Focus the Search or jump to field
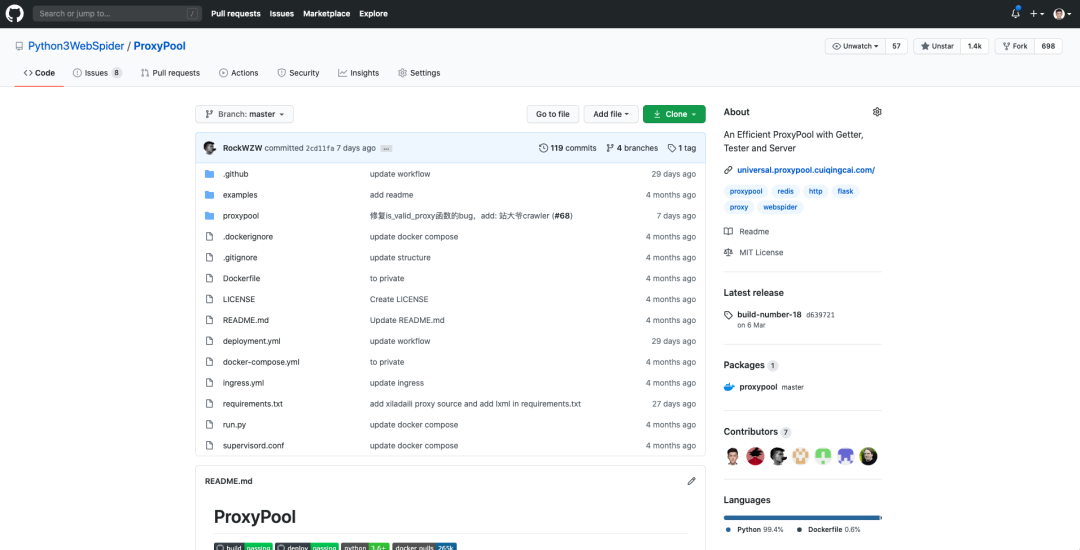Viewport: 1080px width, 550px height. (x=117, y=14)
